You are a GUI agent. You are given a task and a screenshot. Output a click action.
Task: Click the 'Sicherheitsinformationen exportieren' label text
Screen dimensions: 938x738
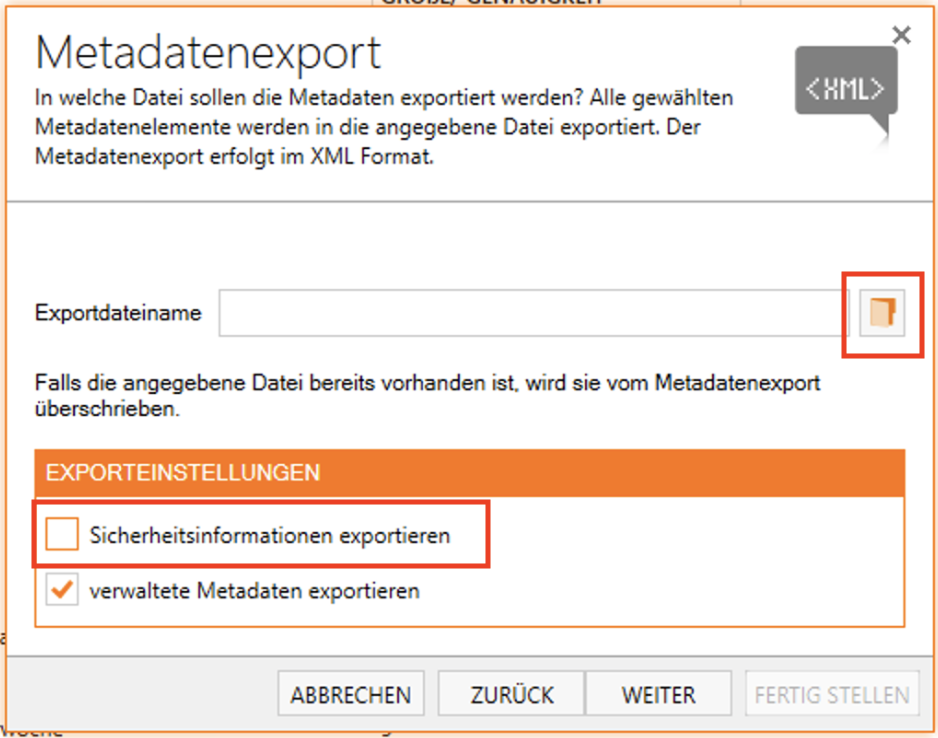pos(270,536)
